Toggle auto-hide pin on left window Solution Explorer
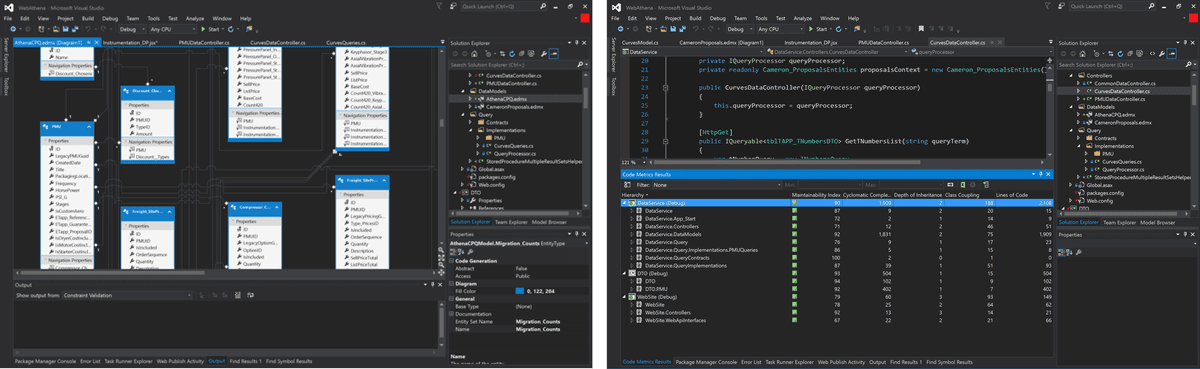 tap(576, 43)
